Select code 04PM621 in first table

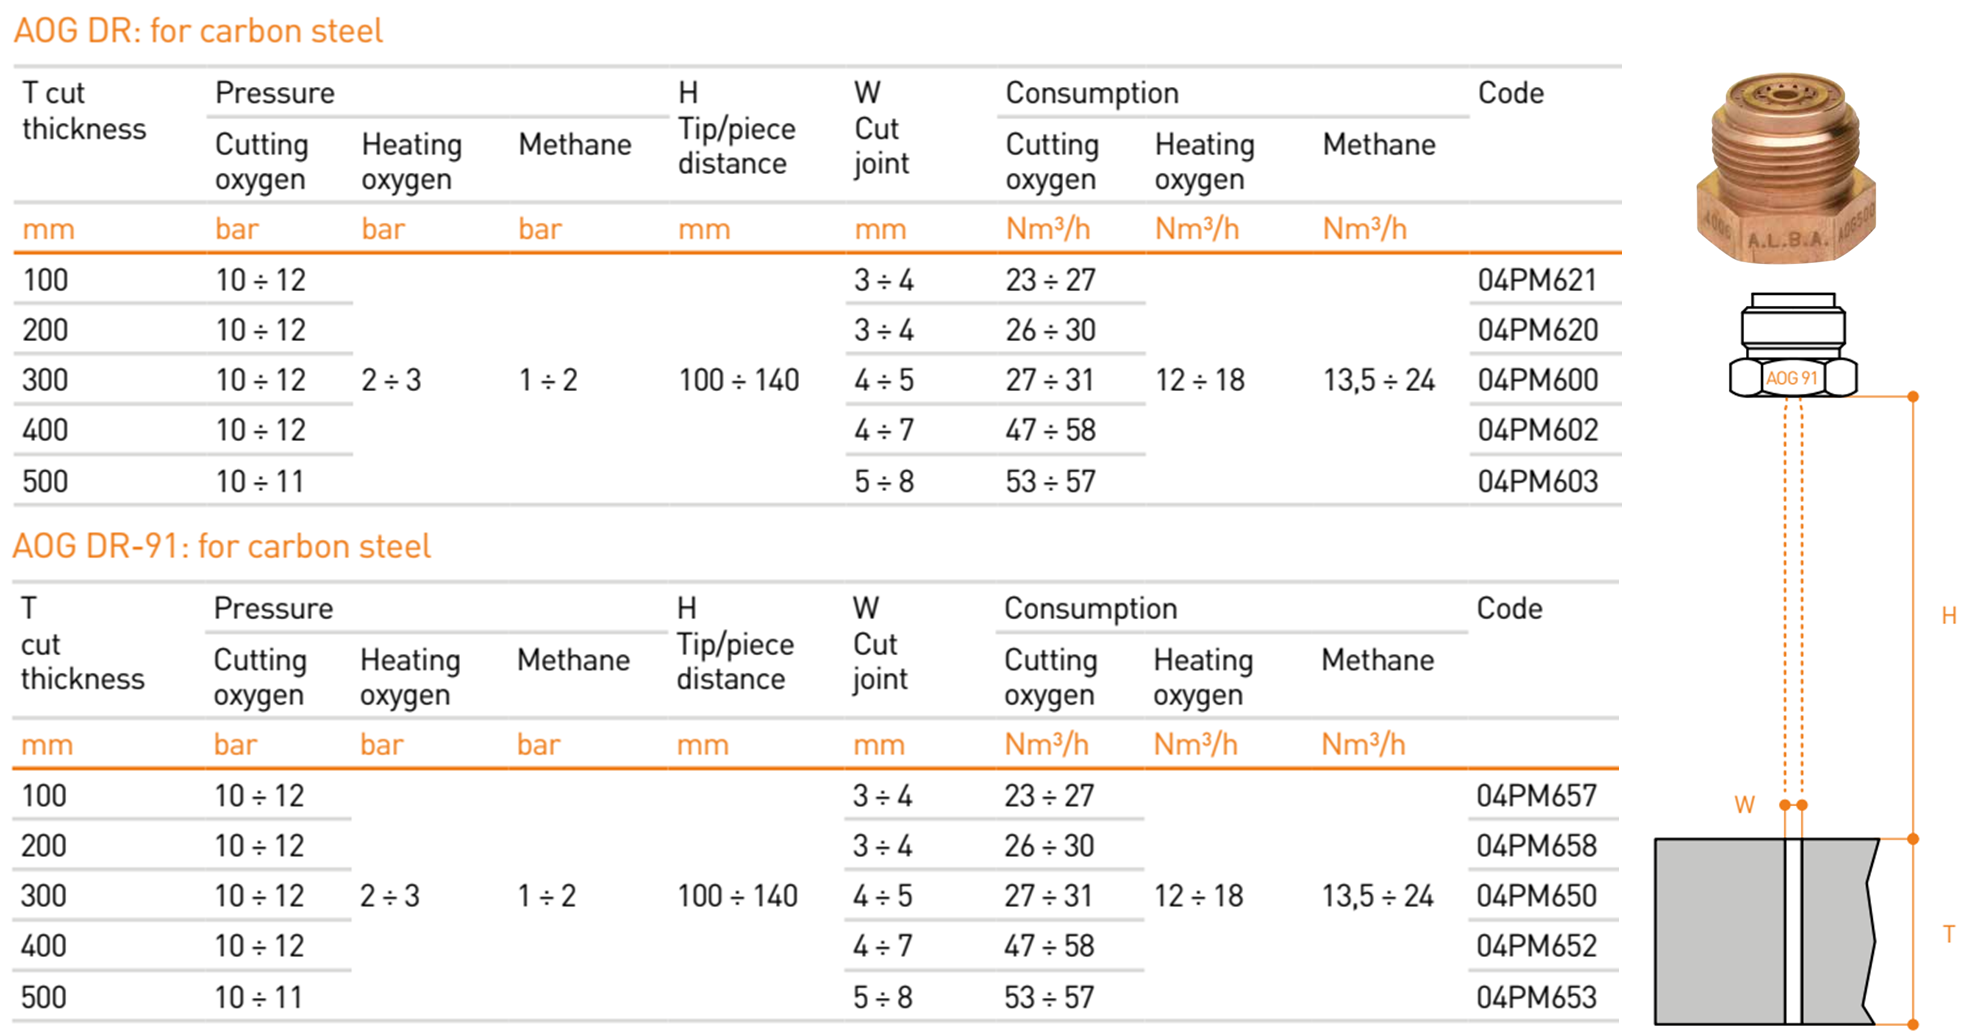(x=1537, y=280)
